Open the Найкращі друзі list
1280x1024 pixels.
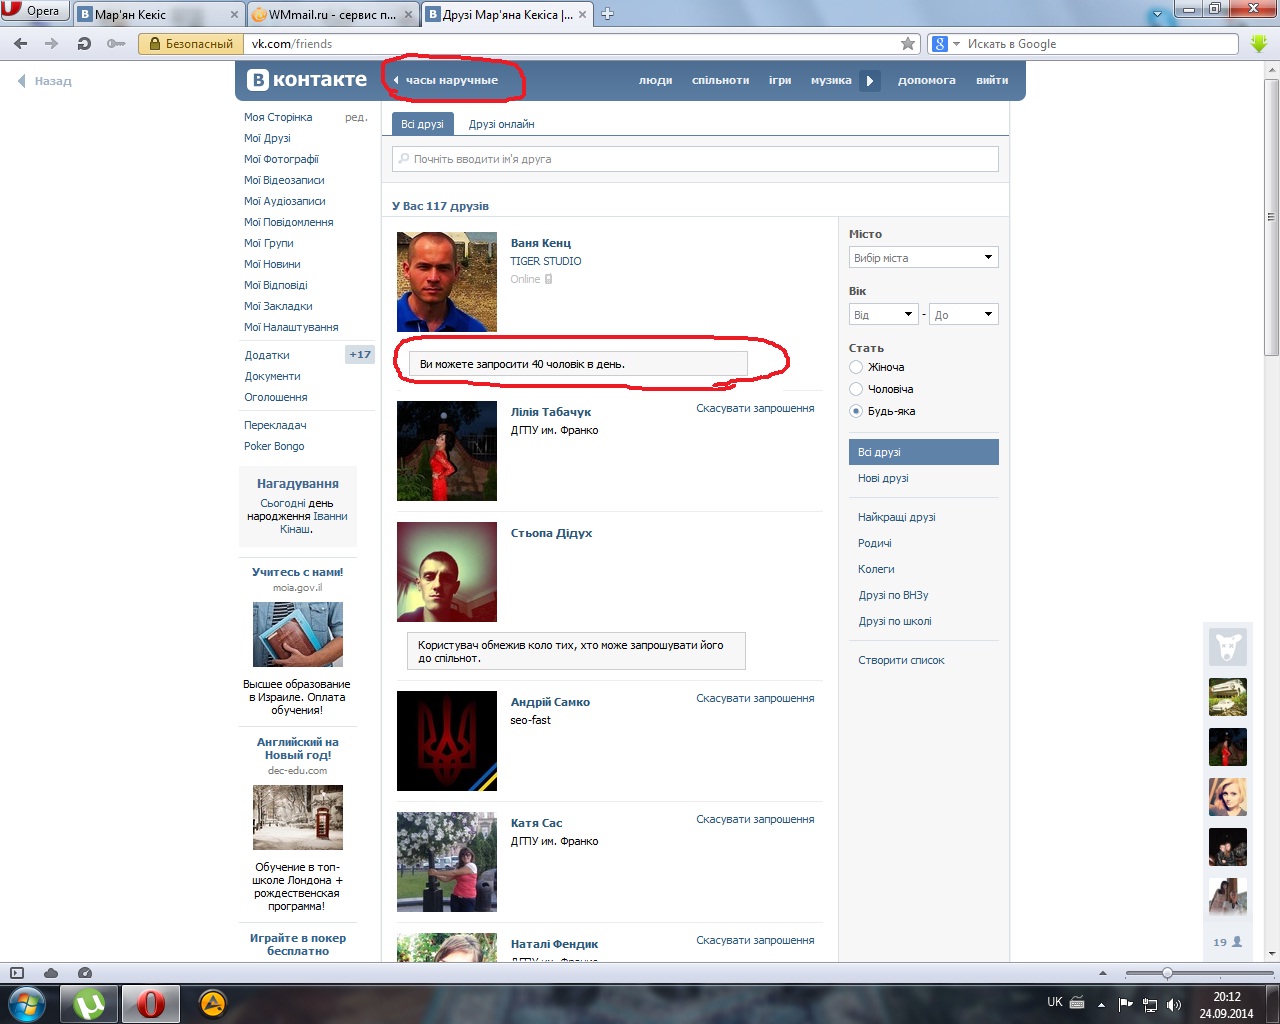(x=897, y=517)
